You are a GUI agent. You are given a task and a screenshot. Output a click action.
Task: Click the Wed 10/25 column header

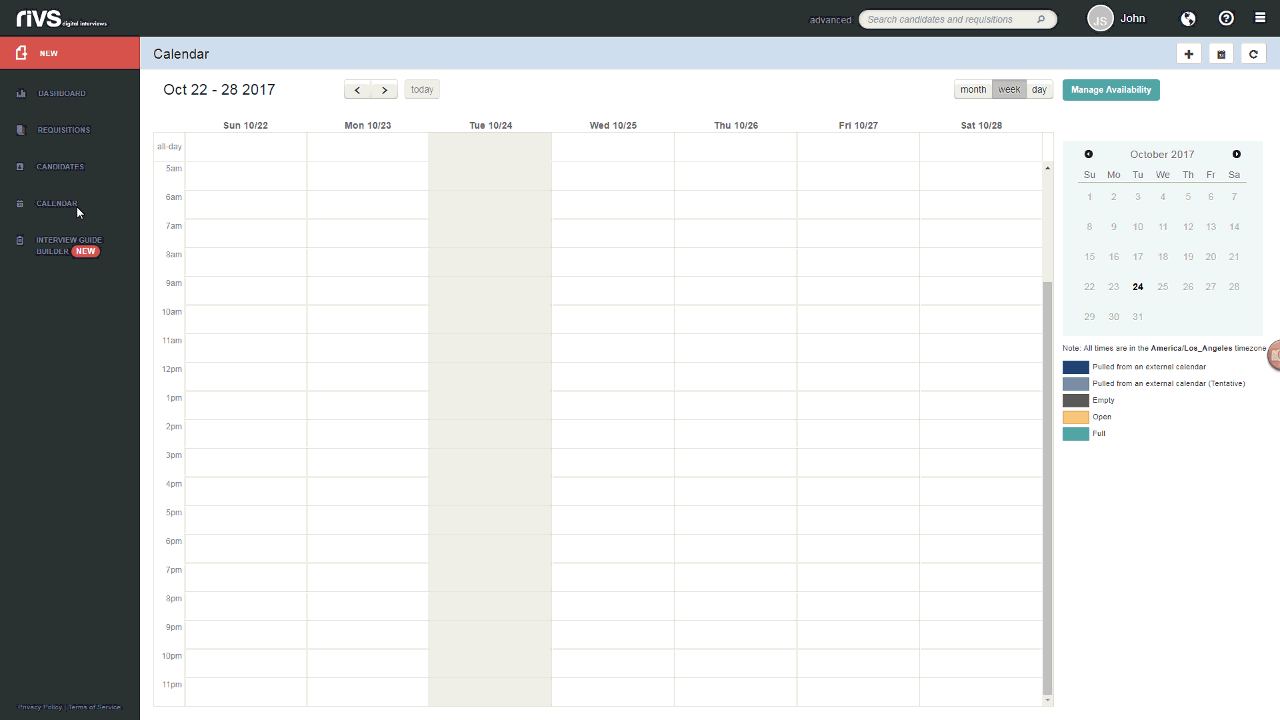coord(613,126)
